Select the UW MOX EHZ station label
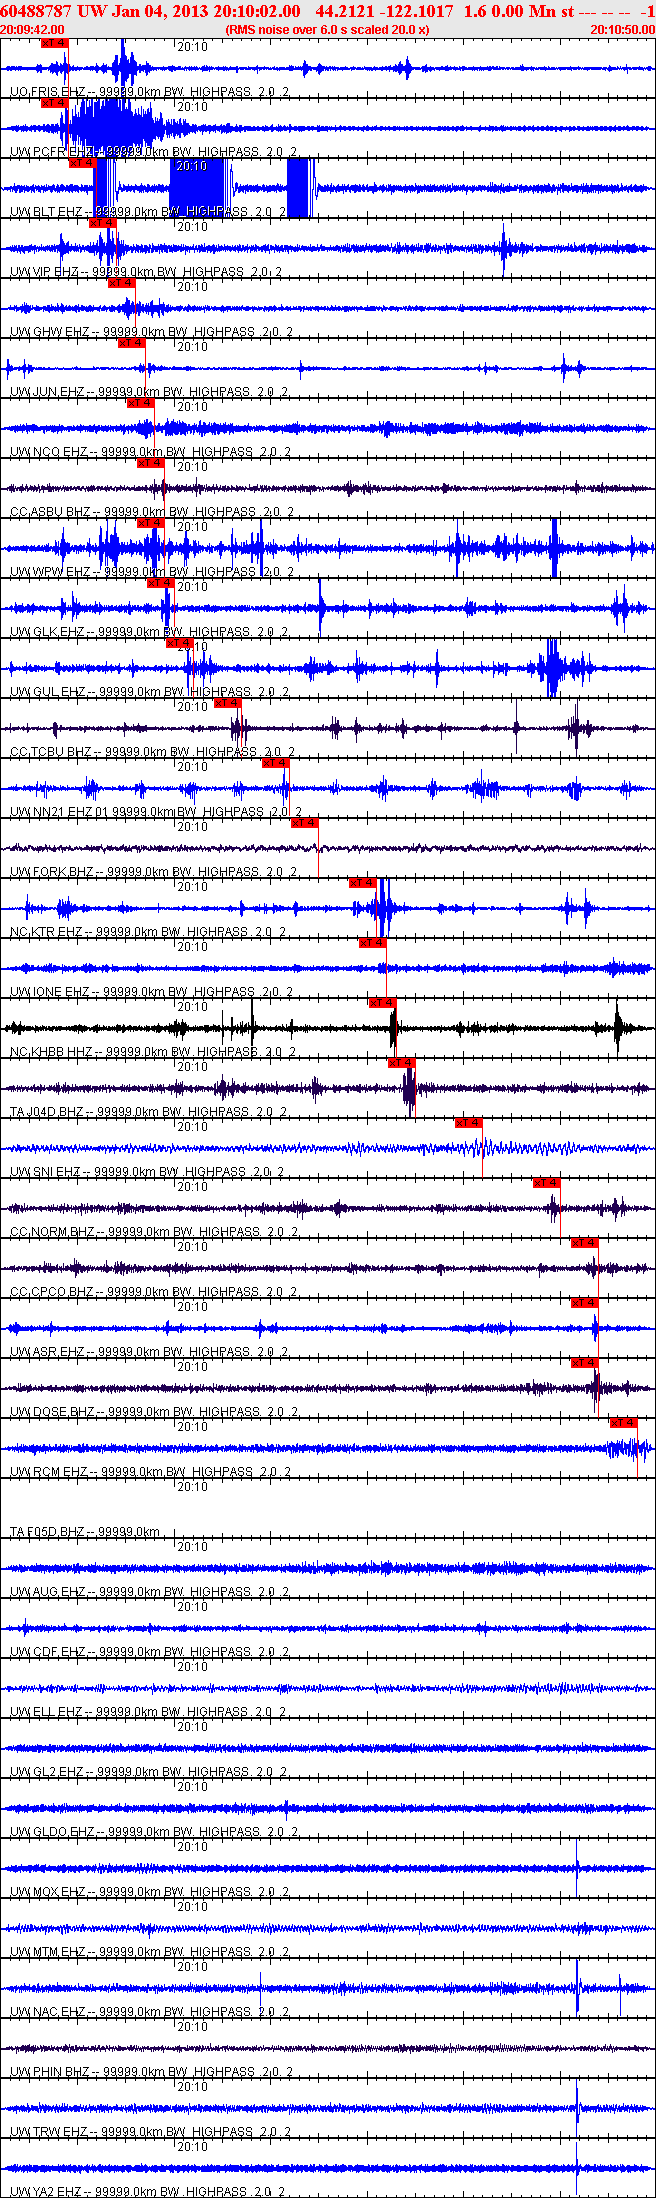The width and height of the screenshot is (656, 2198). (48, 1892)
